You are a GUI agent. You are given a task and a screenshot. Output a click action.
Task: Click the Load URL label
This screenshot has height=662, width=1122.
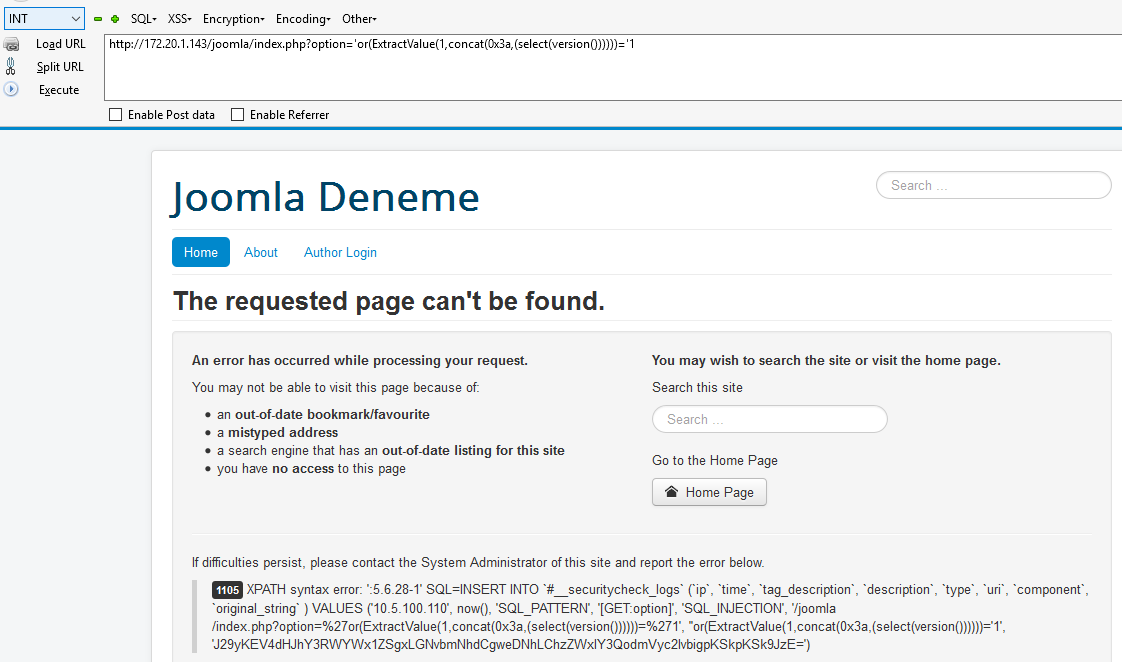(x=61, y=44)
